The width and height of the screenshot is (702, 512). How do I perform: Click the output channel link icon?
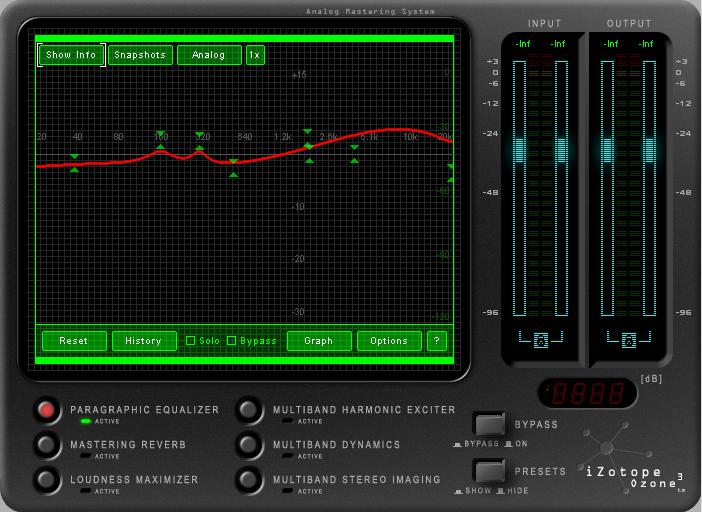629,340
